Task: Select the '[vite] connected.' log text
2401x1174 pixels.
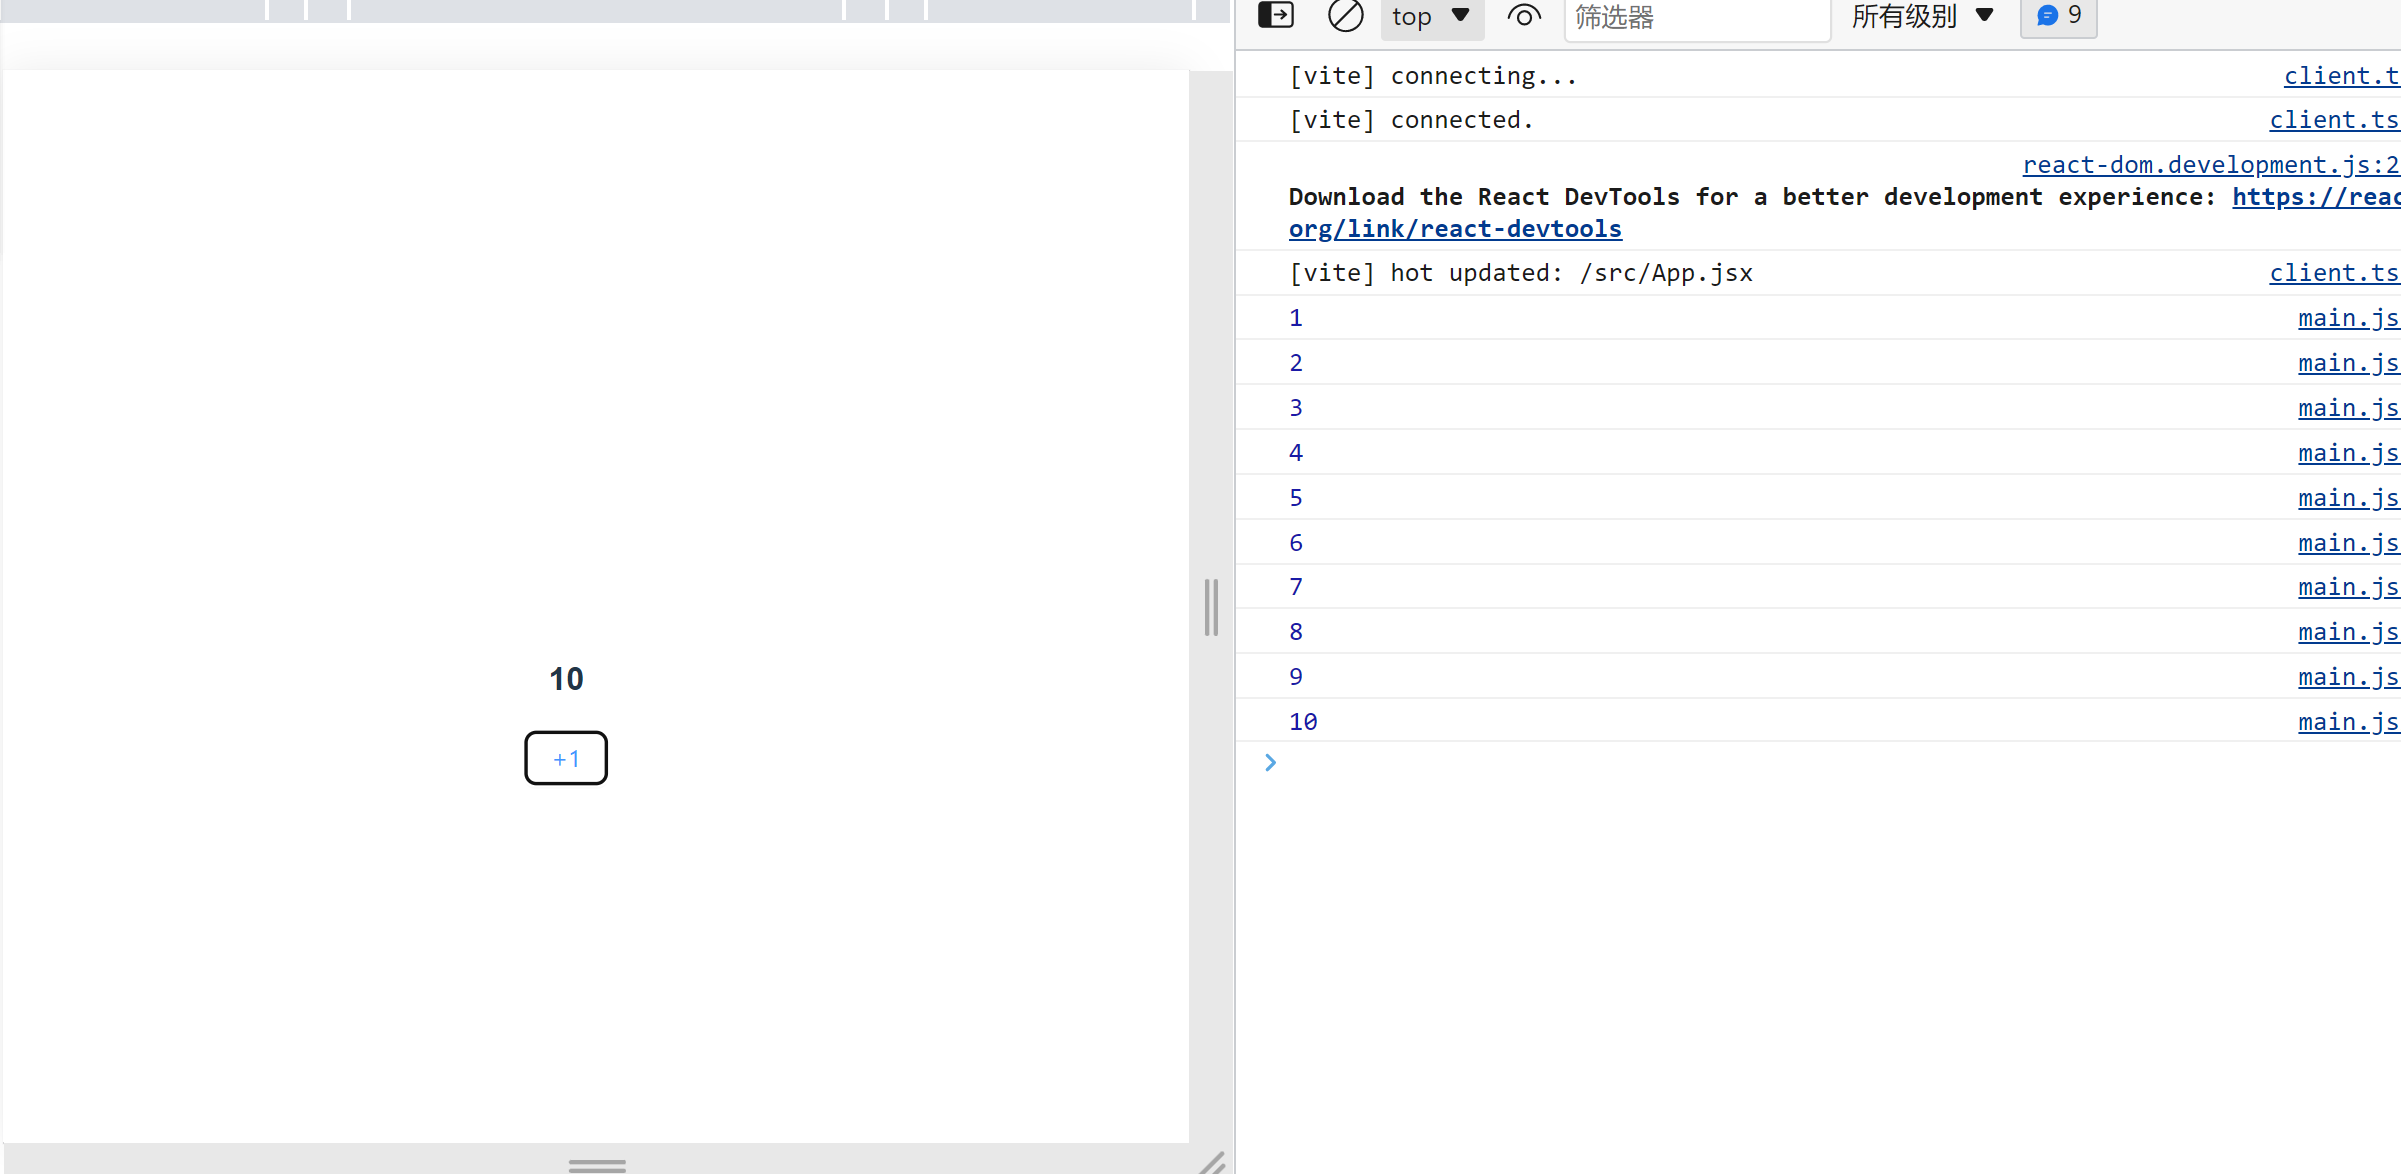Action: tap(1411, 120)
